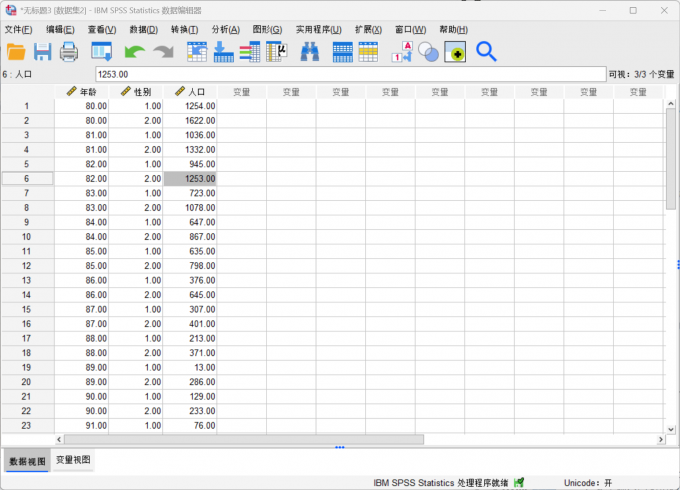Switch to the 变量视图 tab

click(x=73, y=460)
